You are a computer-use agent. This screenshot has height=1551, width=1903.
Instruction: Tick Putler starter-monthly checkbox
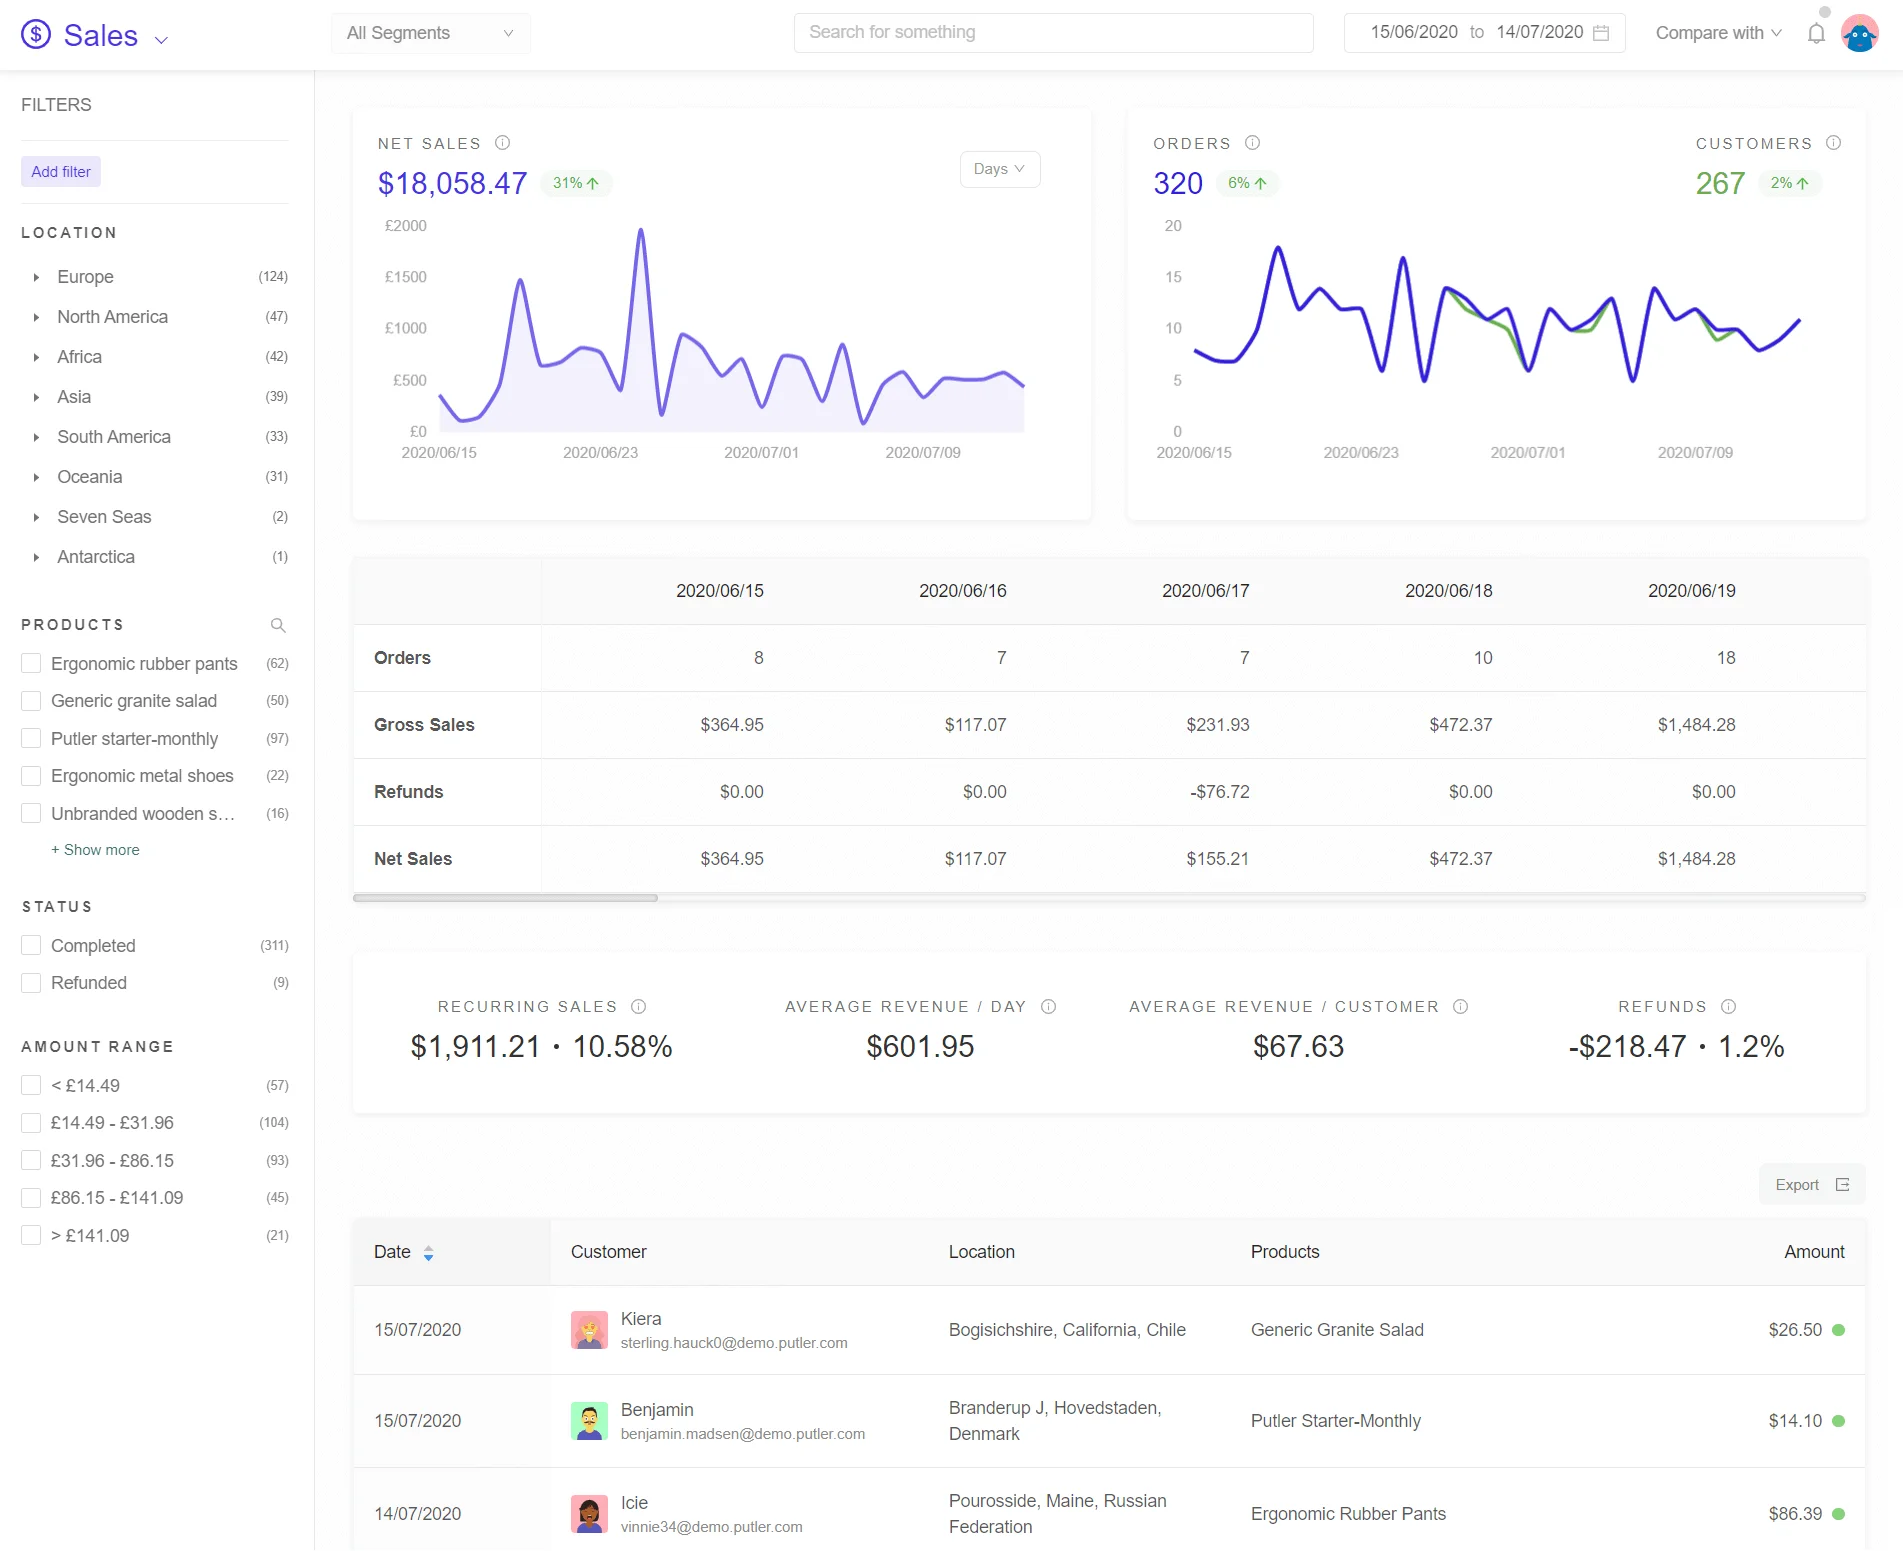coord(31,739)
